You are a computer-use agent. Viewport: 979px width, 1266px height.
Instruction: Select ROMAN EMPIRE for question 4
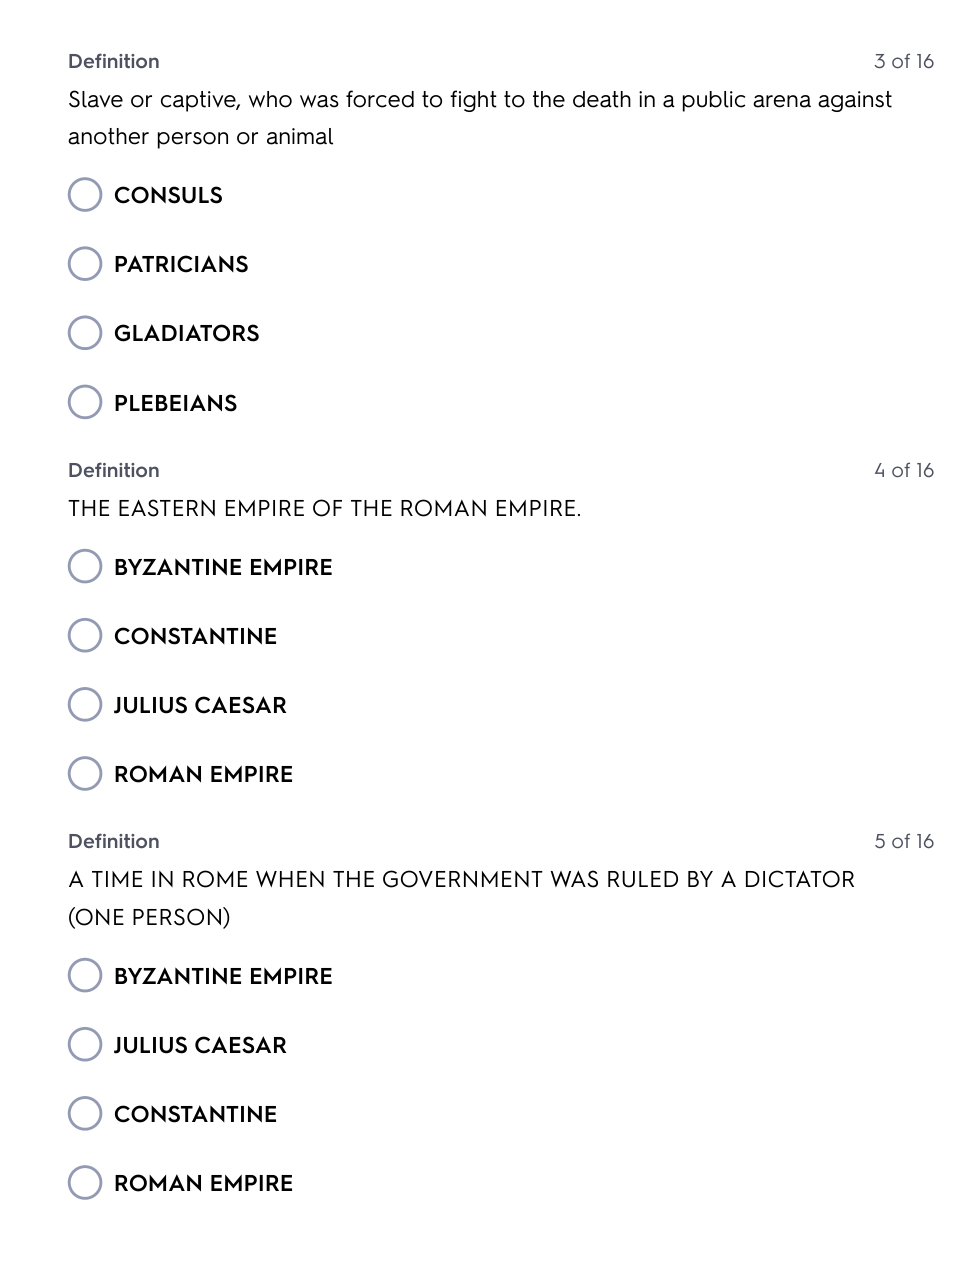point(85,774)
